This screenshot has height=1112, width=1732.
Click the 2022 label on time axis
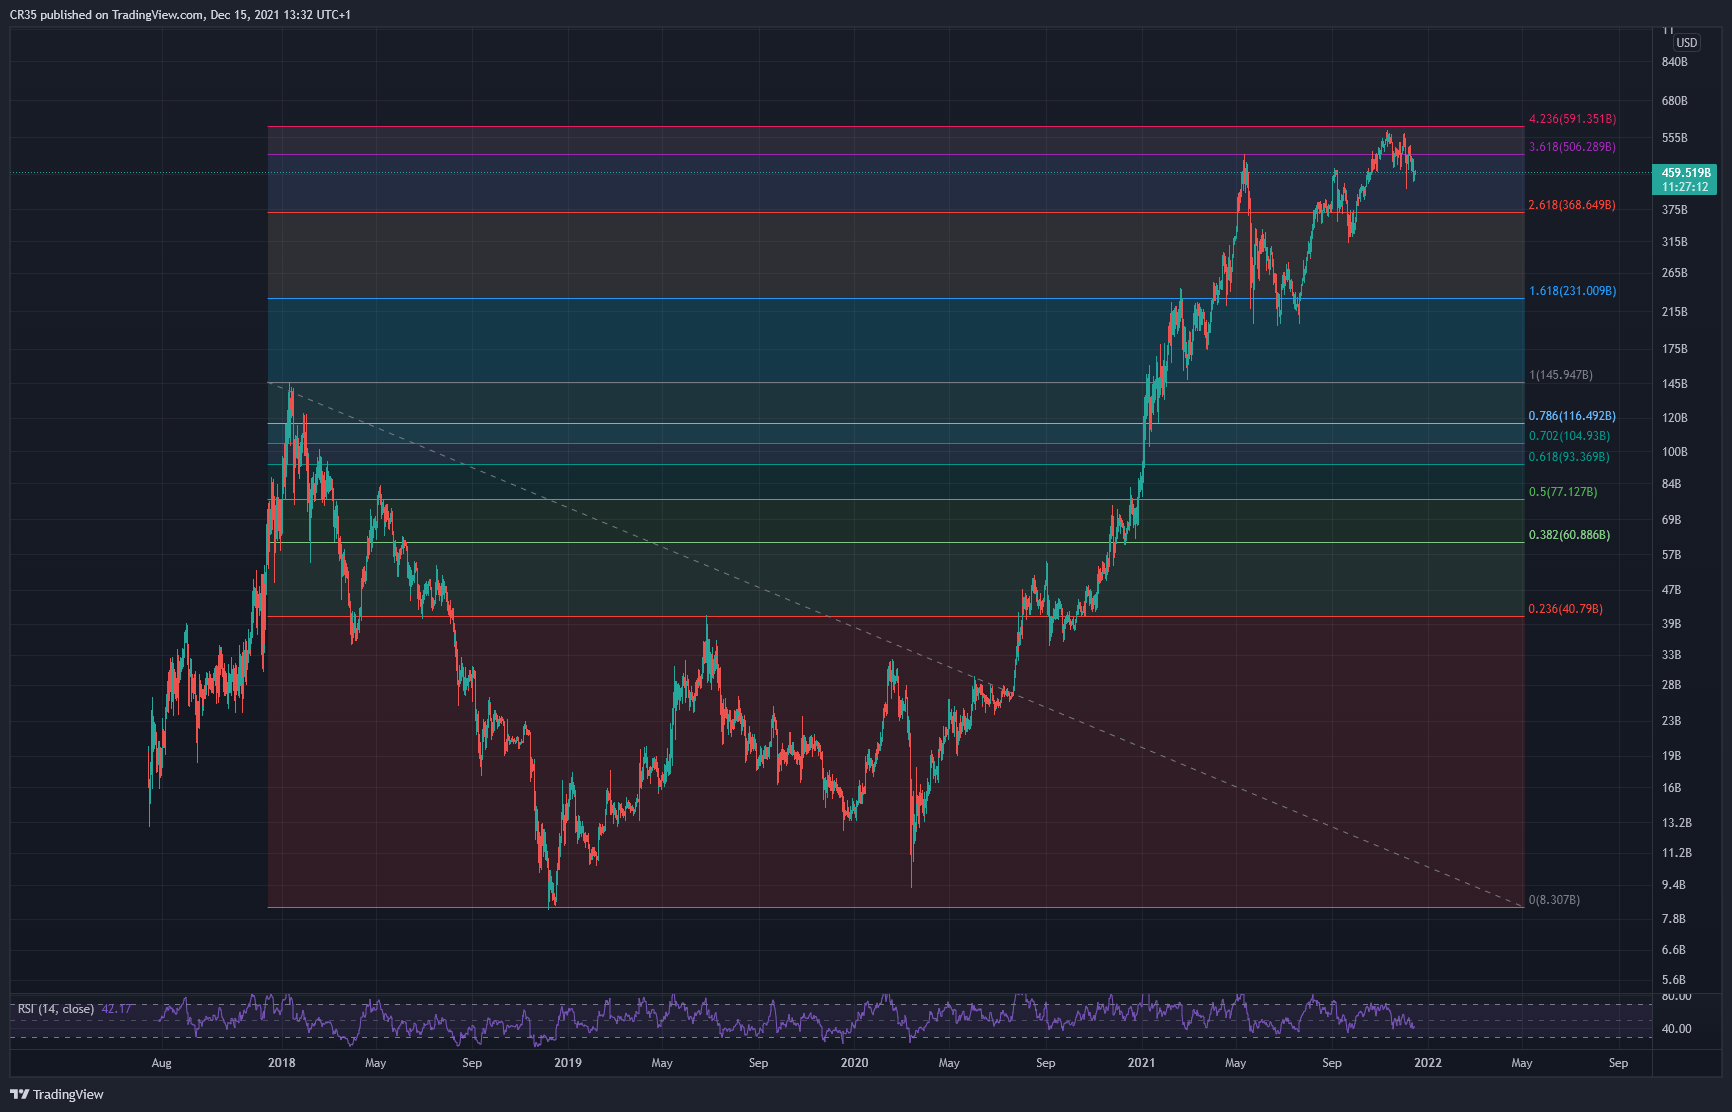1428,1063
